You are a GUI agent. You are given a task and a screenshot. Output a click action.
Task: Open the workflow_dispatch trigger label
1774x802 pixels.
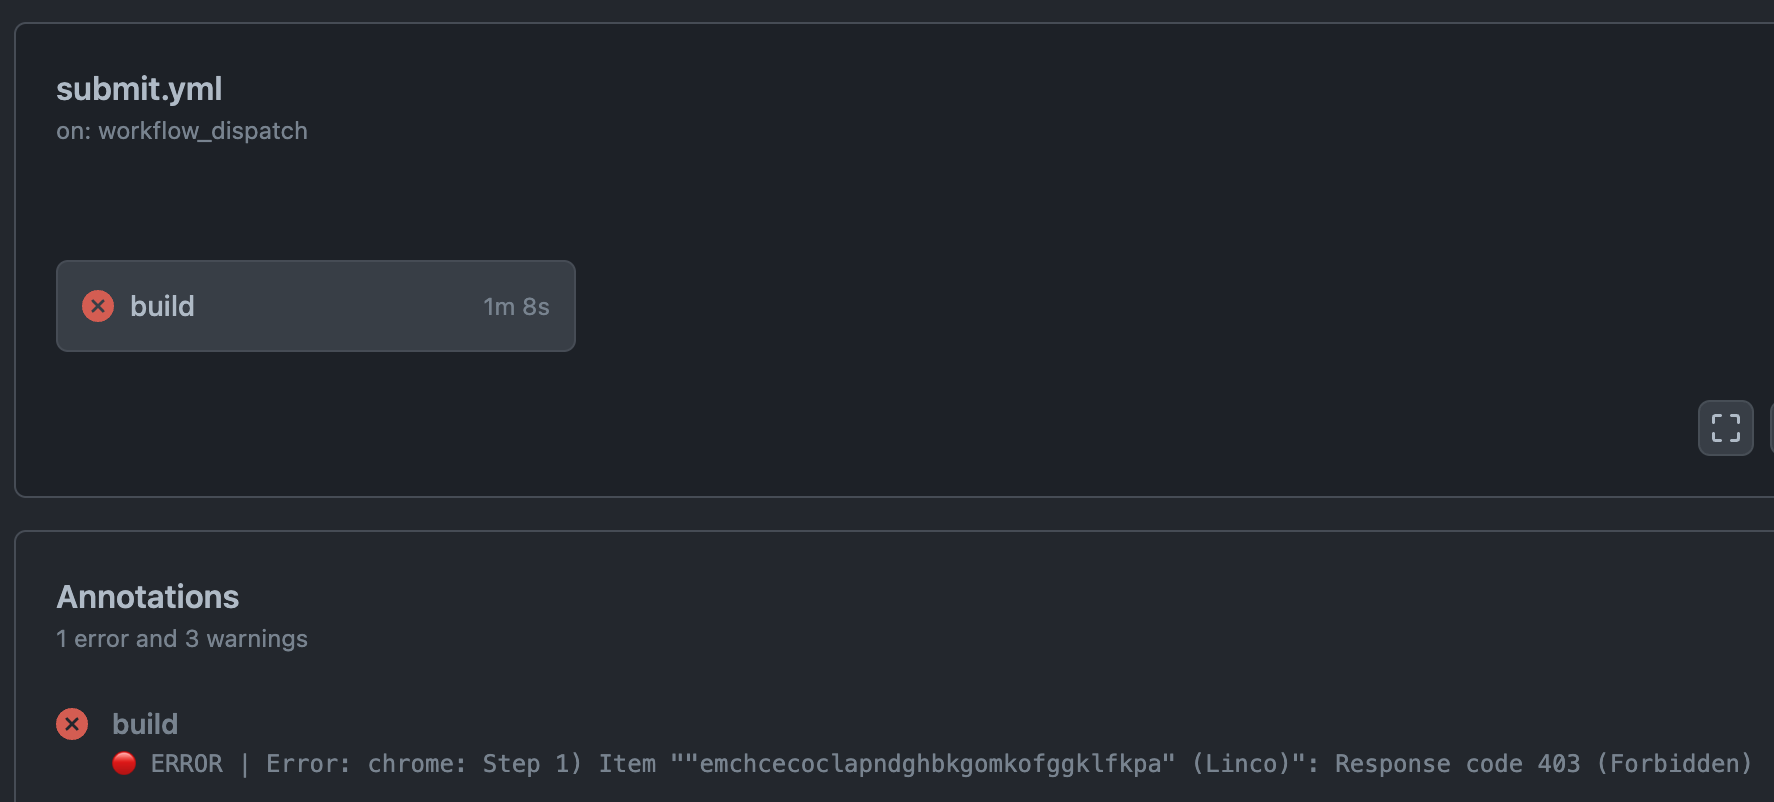pyautogui.click(x=182, y=131)
